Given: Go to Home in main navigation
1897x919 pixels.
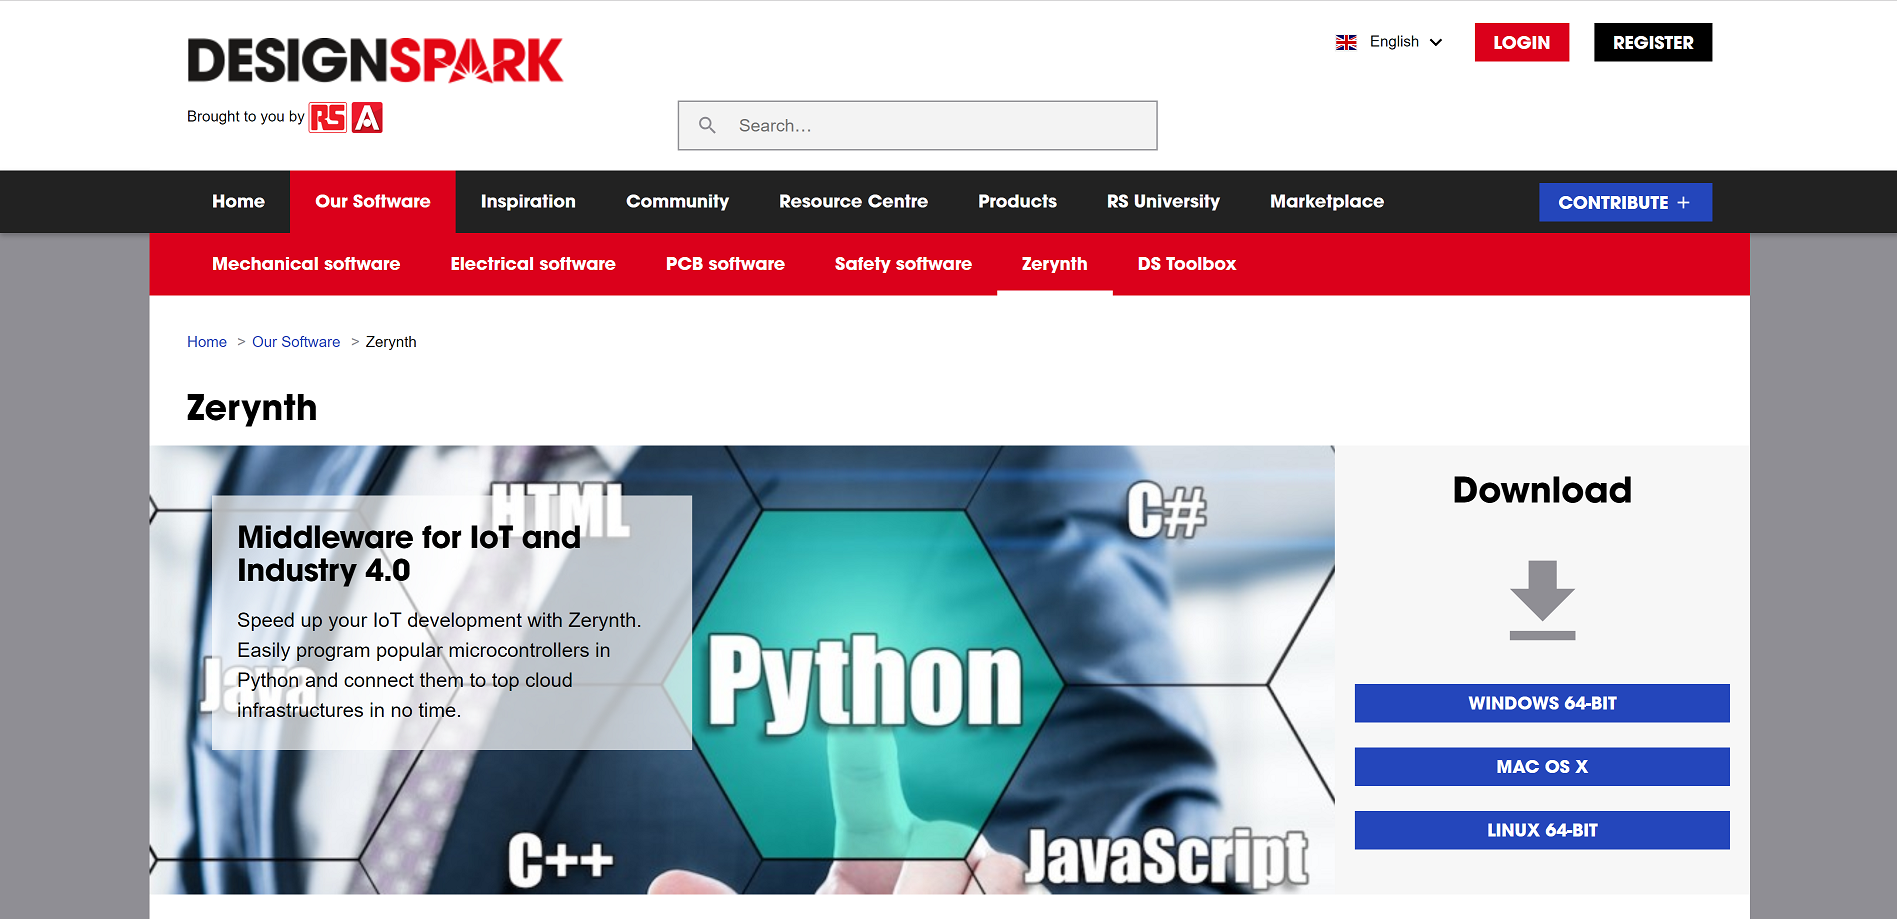Looking at the screenshot, I should (x=238, y=201).
